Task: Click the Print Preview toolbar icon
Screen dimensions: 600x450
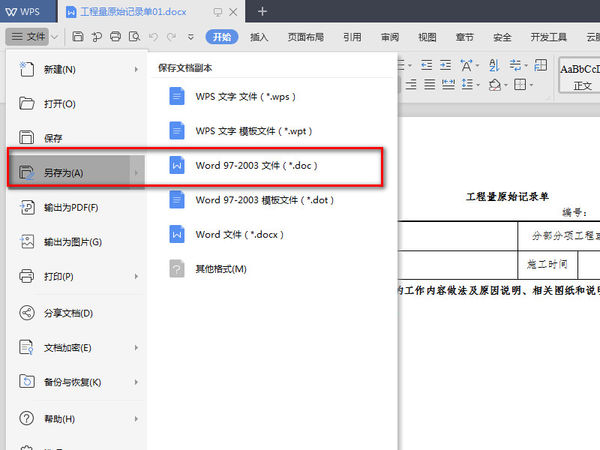Action: pyautogui.click(x=134, y=37)
